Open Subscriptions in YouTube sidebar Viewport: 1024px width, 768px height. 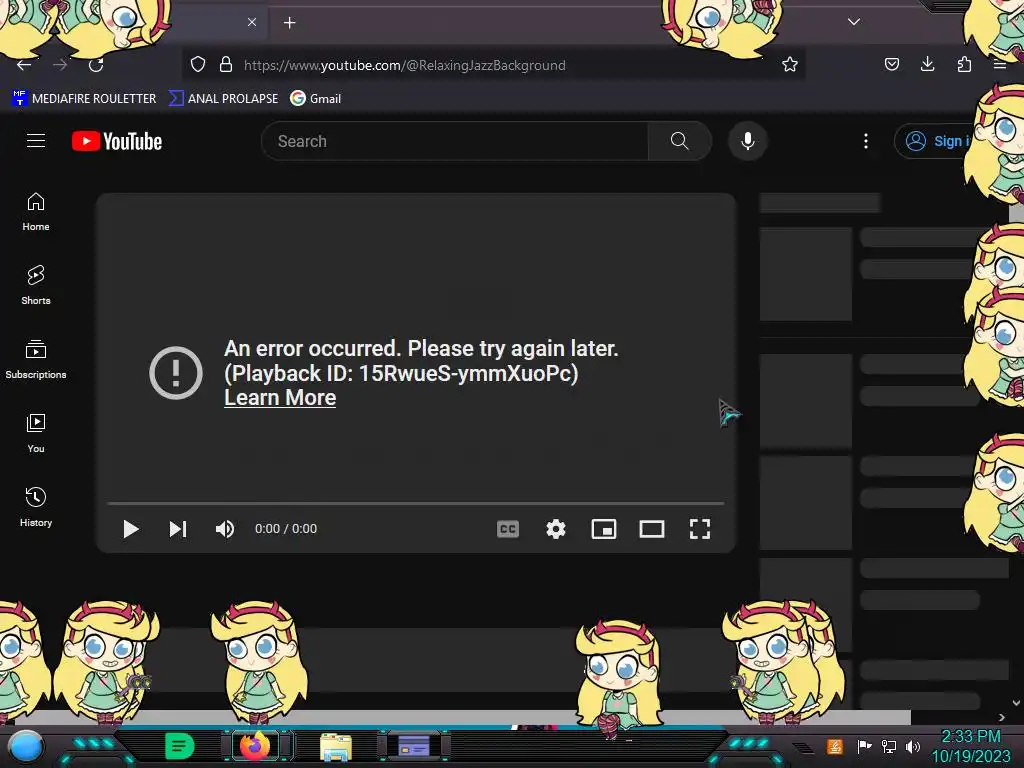click(36, 359)
